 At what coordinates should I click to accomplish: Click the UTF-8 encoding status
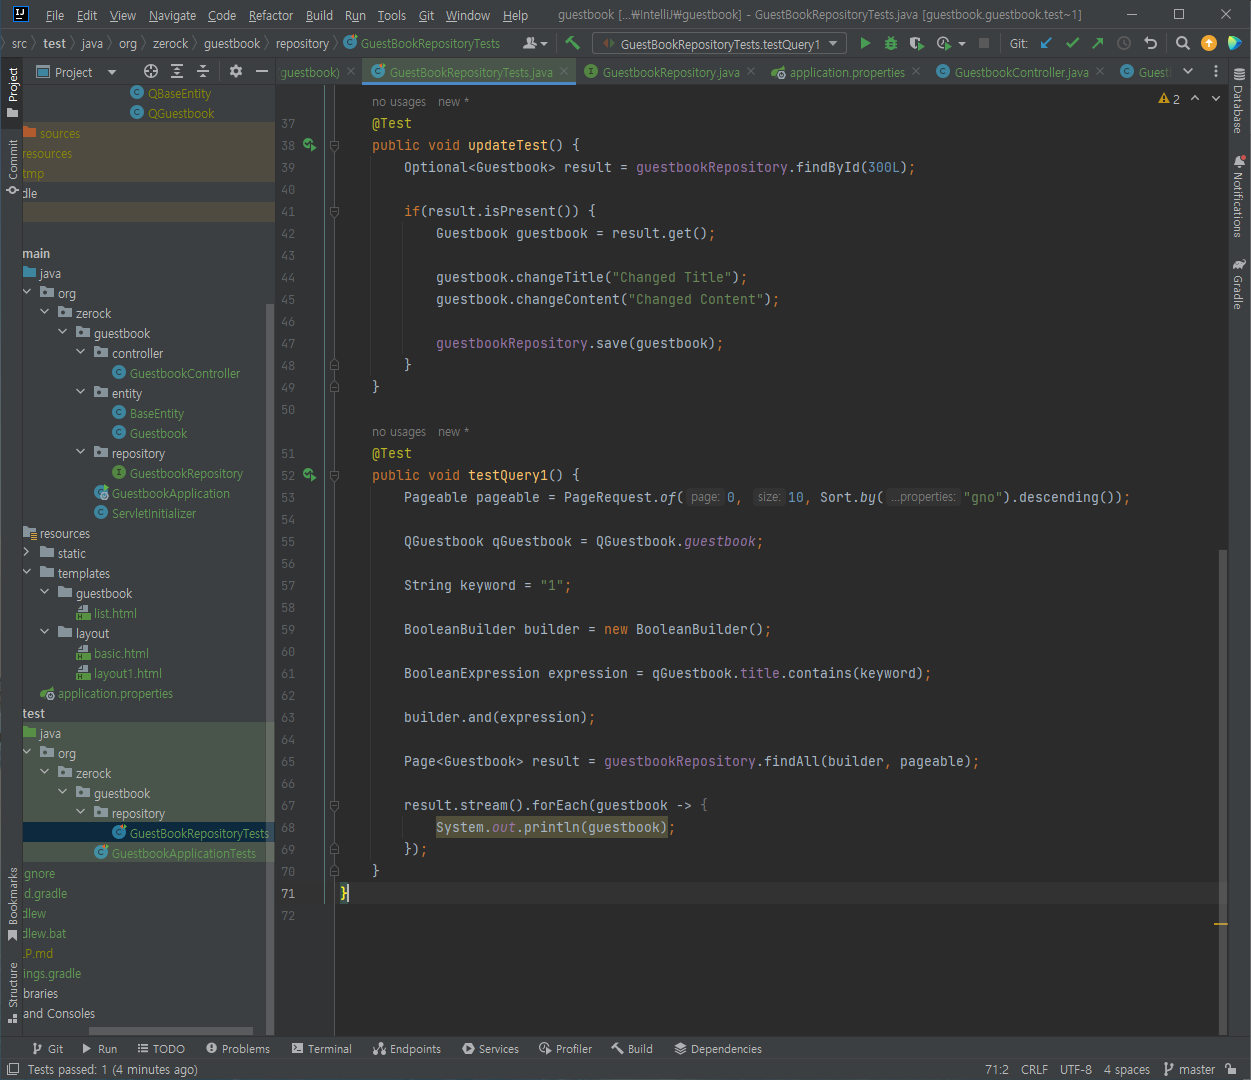coord(1076,1070)
